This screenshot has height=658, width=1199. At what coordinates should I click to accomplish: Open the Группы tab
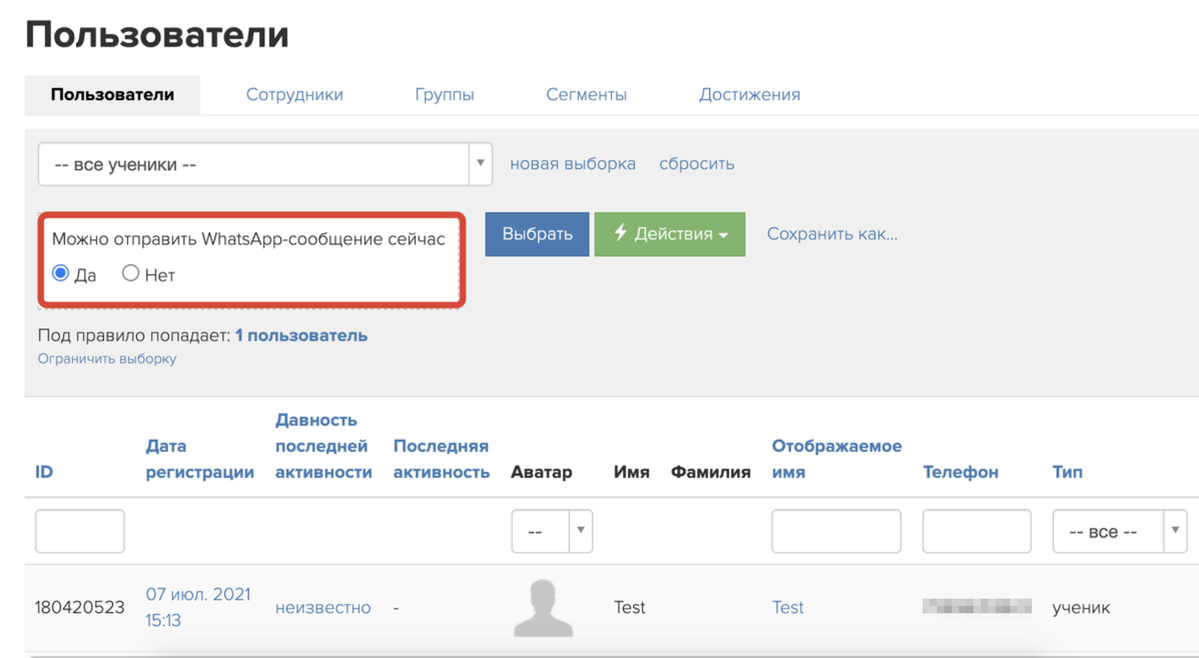tap(444, 95)
